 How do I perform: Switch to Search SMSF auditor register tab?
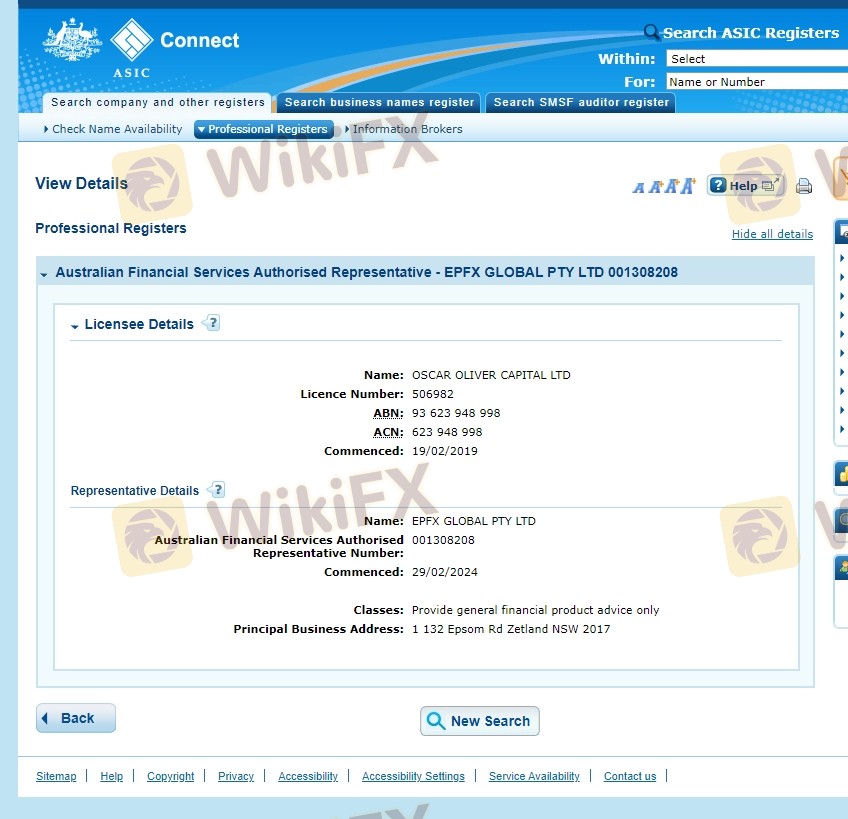click(580, 102)
